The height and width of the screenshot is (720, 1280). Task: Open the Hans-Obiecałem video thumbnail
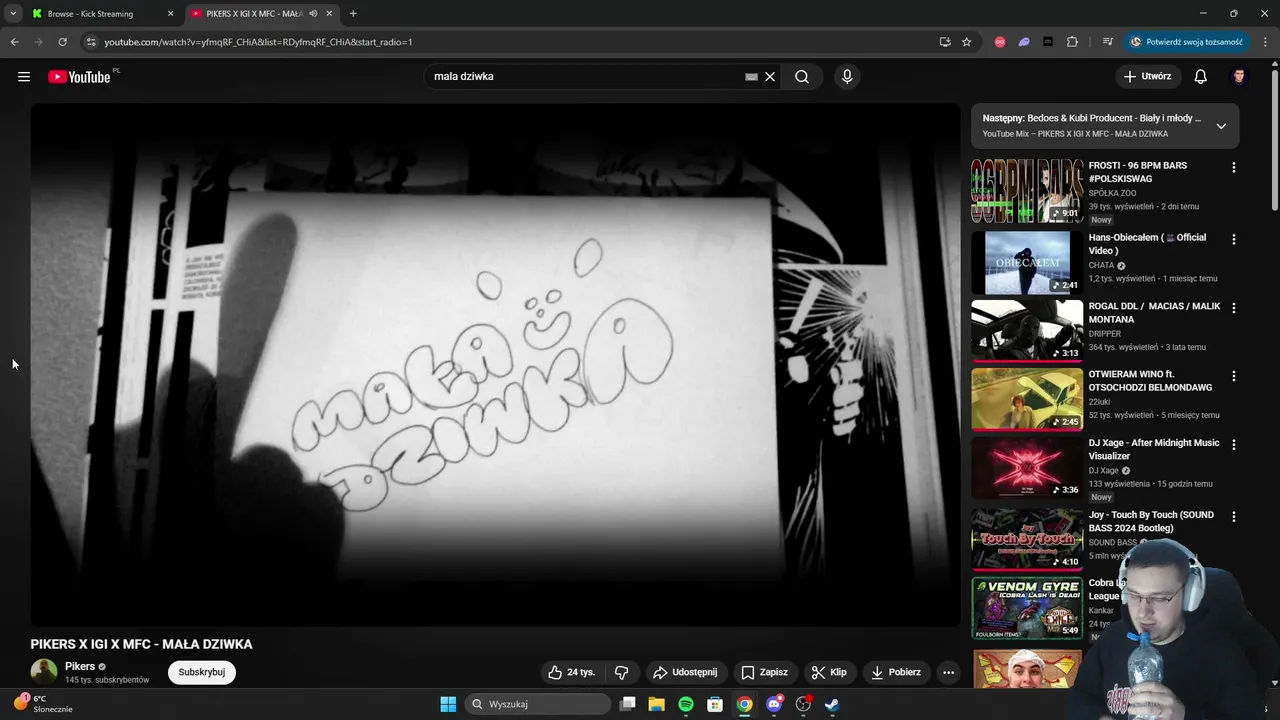pyautogui.click(x=1027, y=262)
